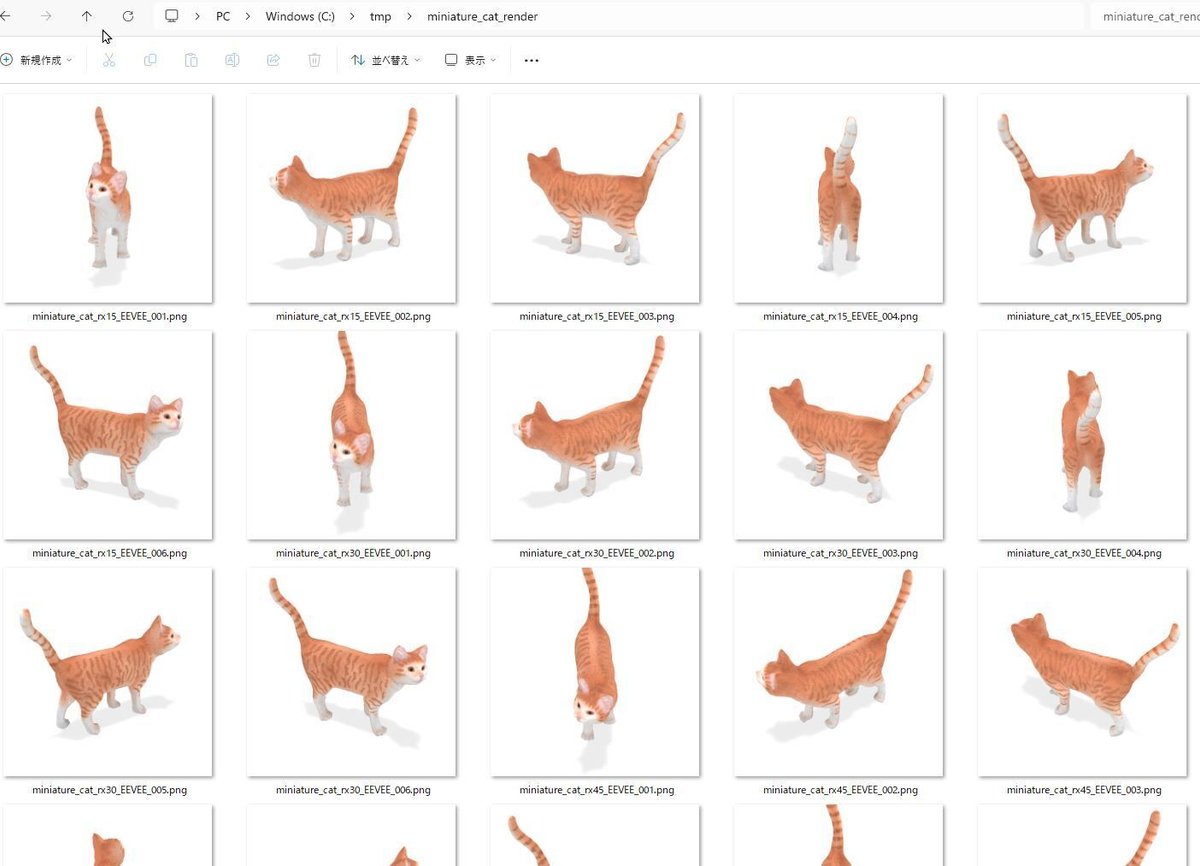
Task: Select thumbnail of miniature_cat_rx45_EEVEE_001.png
Action: pos(595,673)
